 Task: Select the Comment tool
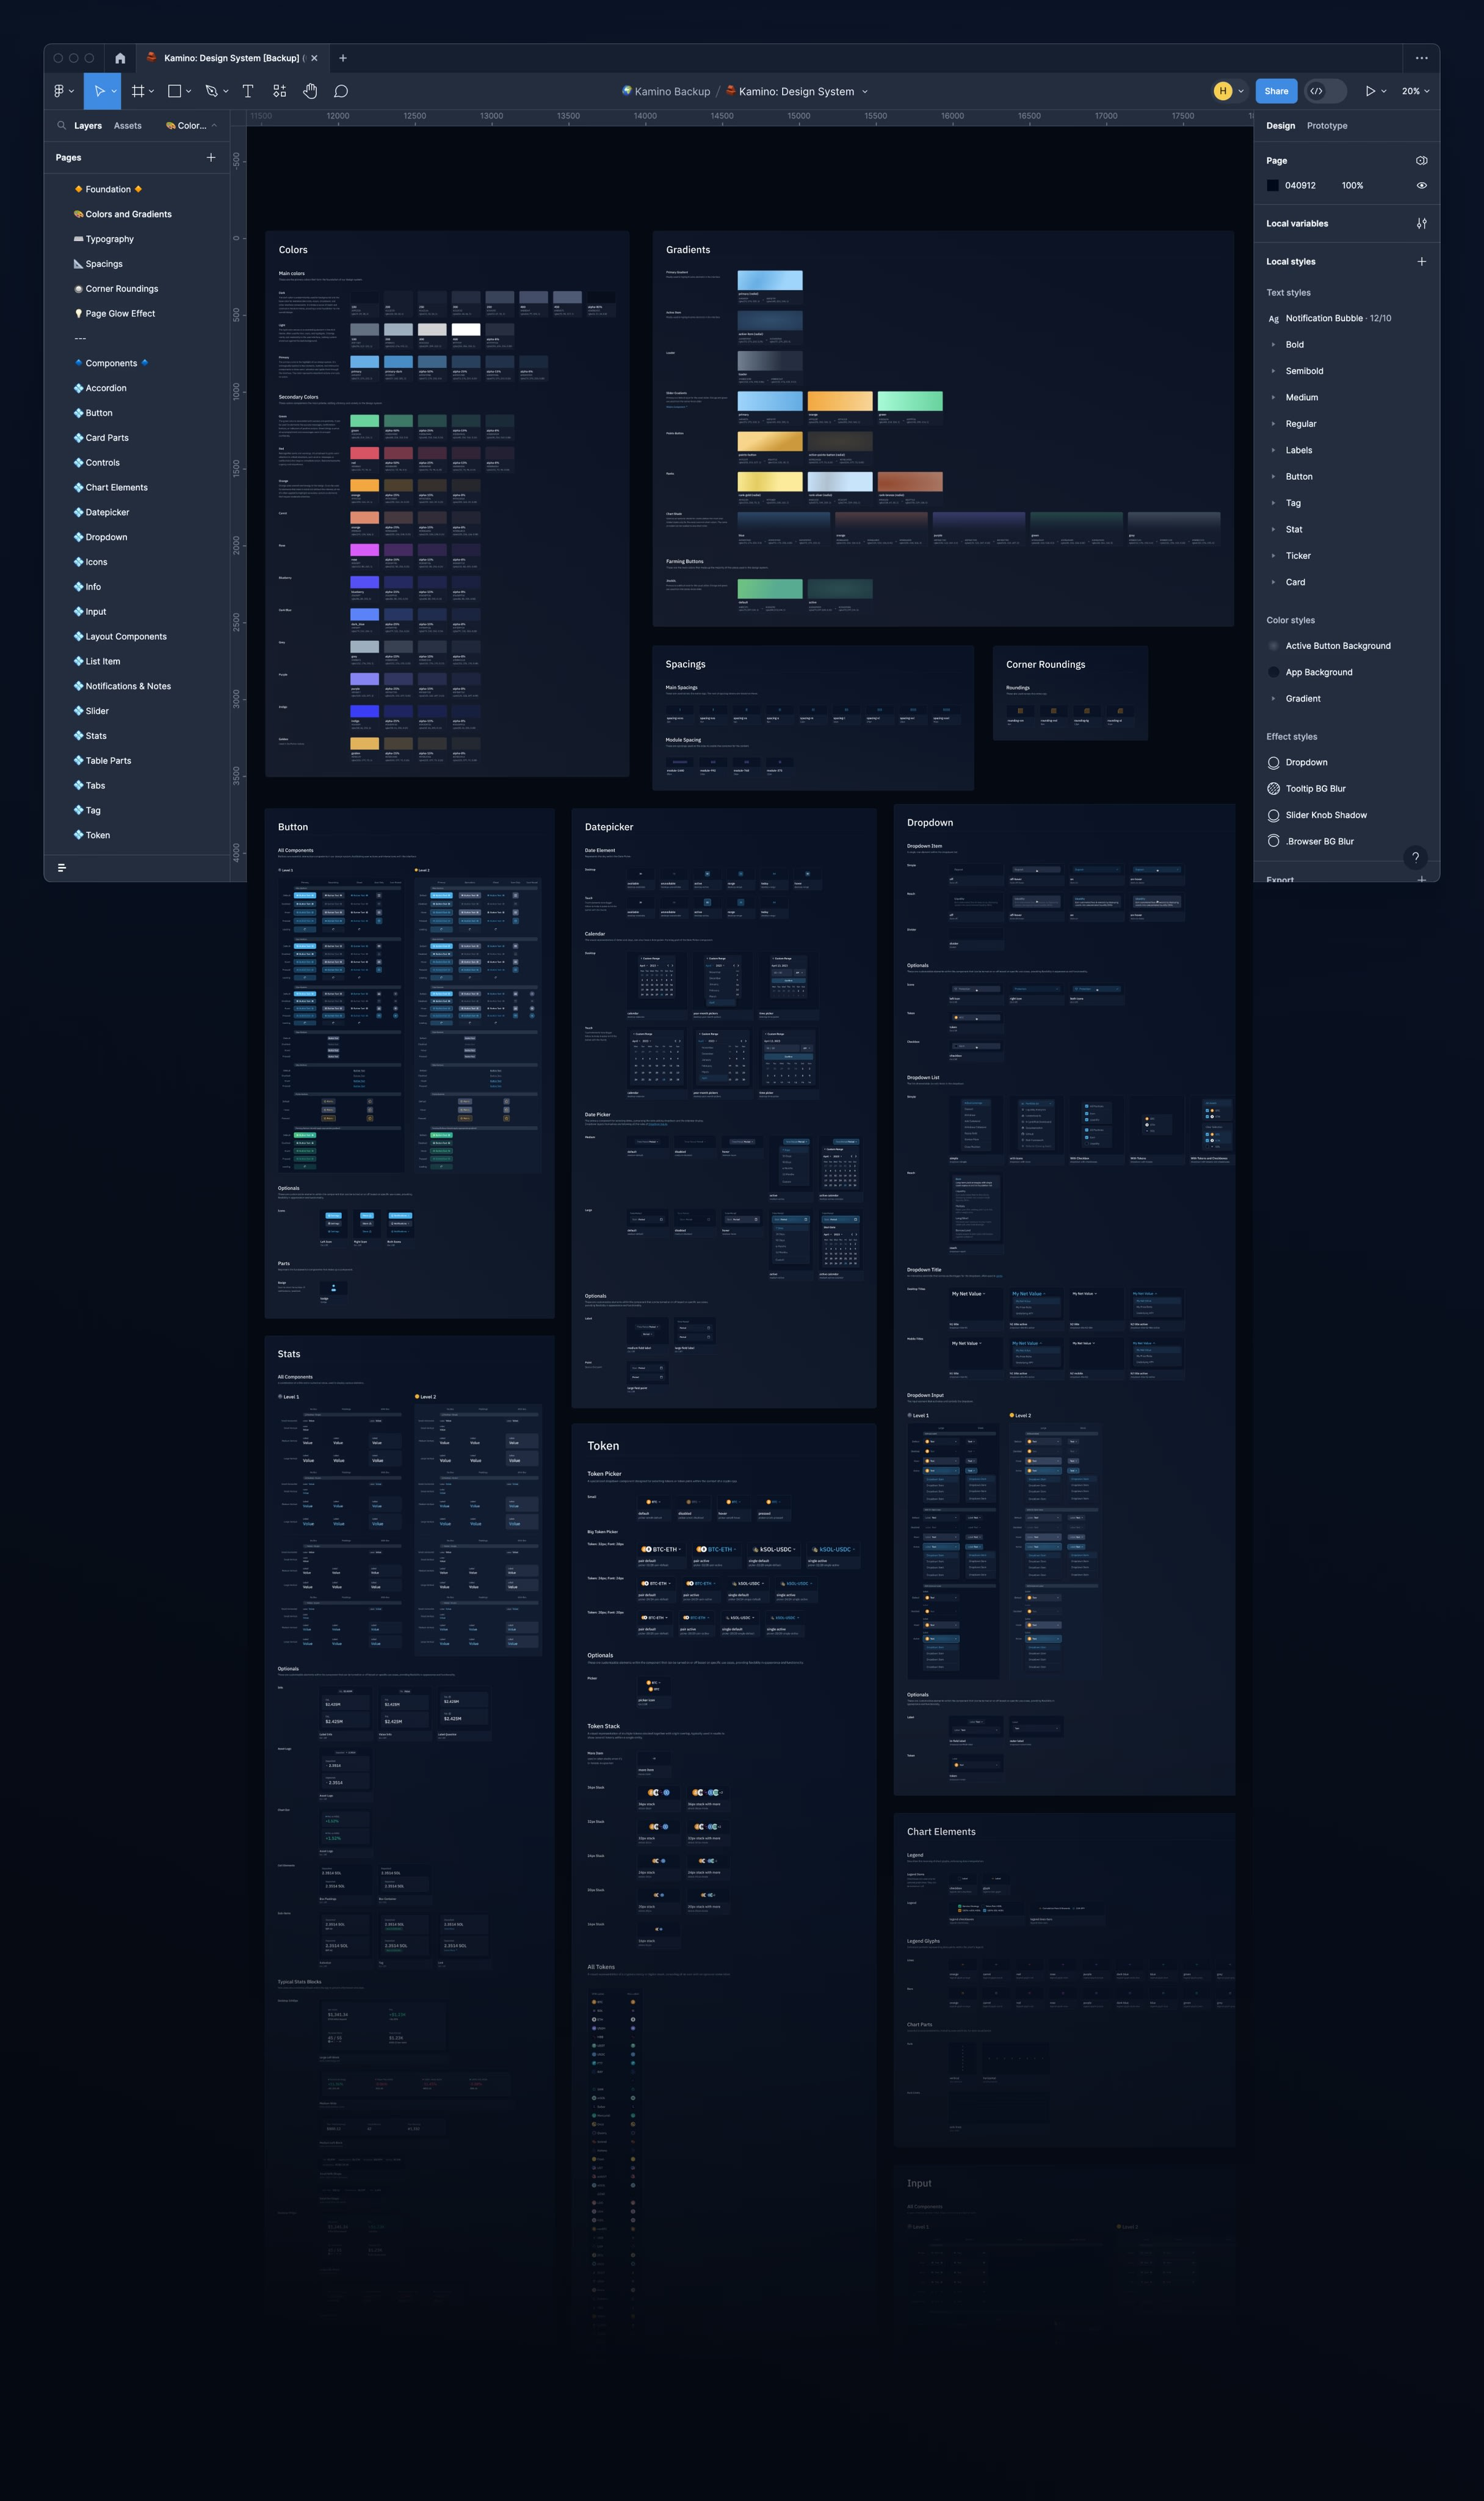pyautogui.click(x=341, y=91)
